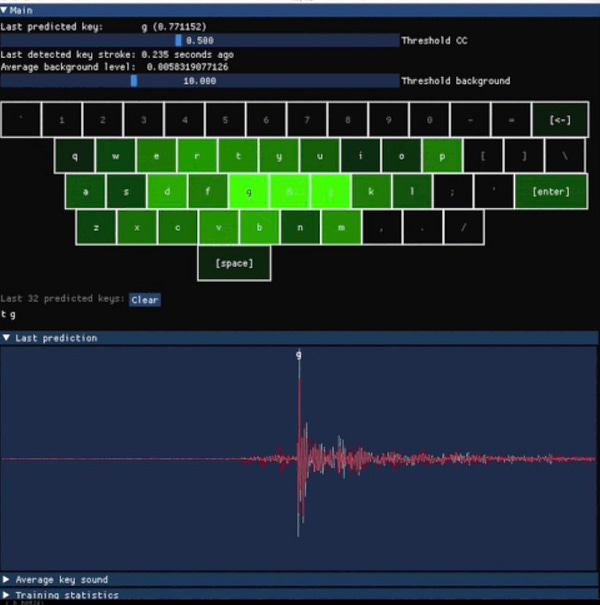Click the comma key
The height and width of the screenshot is (605, 600).
click(382, 227)
